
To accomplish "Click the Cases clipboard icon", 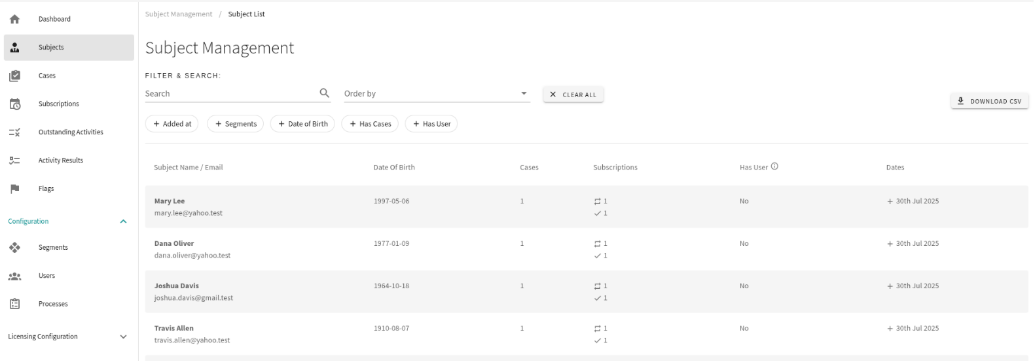I will pyautogui.click(x=15, y=76).
